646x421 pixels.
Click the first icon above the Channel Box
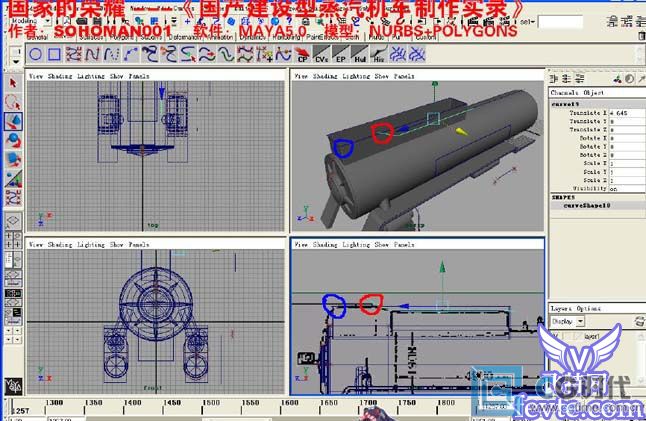pos(554,79)
